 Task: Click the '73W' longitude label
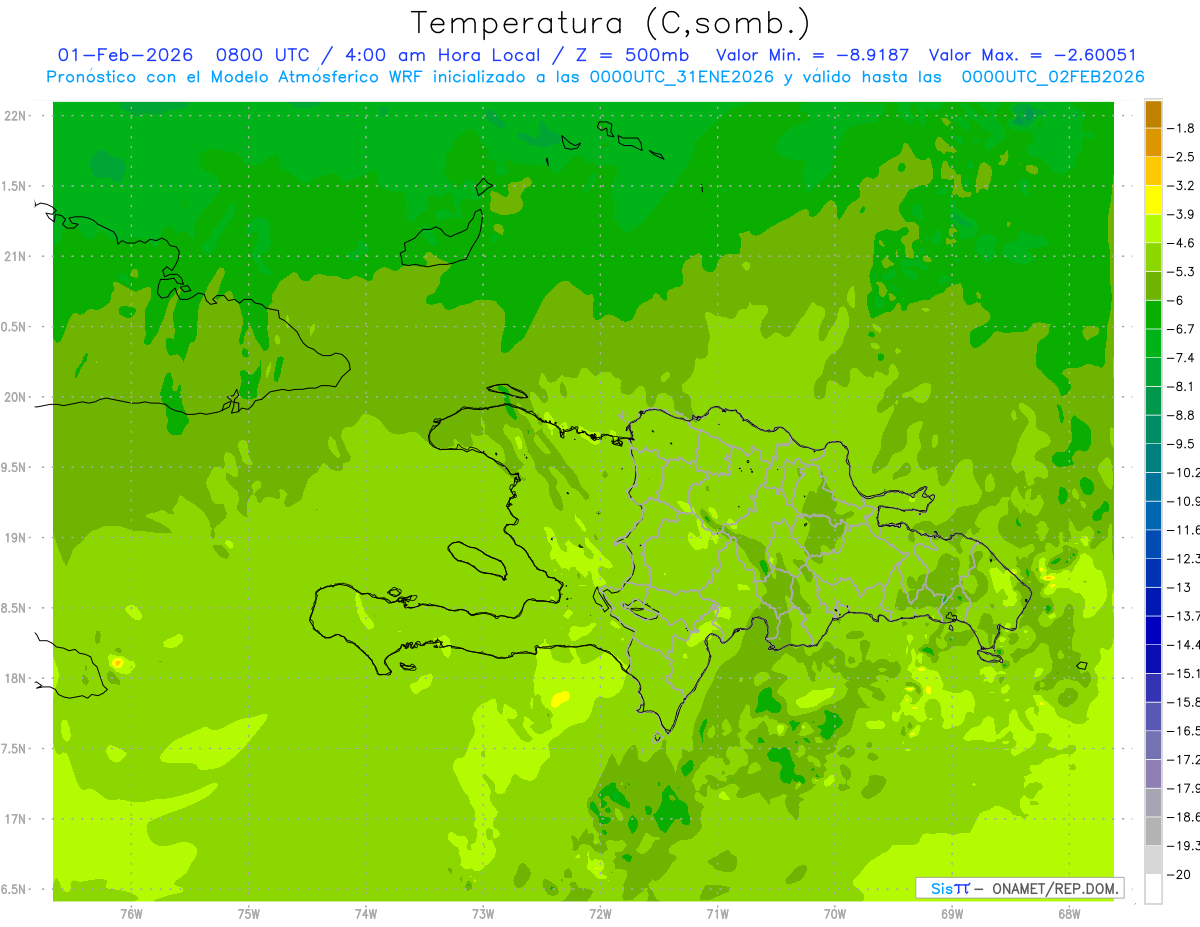click(x=483, y=914)
